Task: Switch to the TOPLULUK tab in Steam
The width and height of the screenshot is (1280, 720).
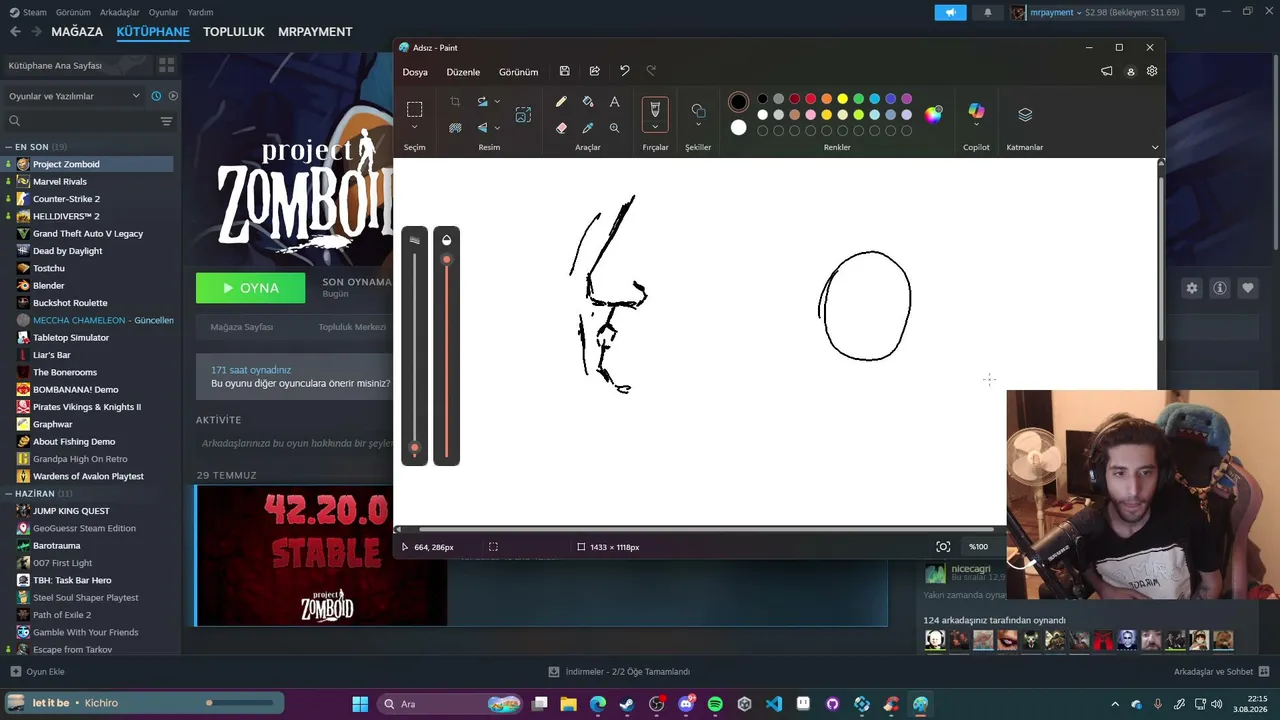Action: click(233, 32)
